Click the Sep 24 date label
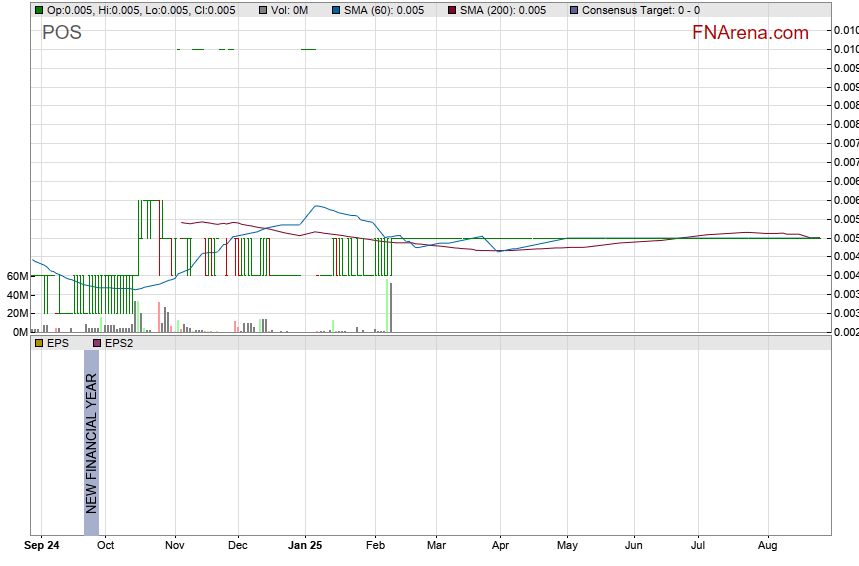This screenshot has height=566, width=859. 42,546
